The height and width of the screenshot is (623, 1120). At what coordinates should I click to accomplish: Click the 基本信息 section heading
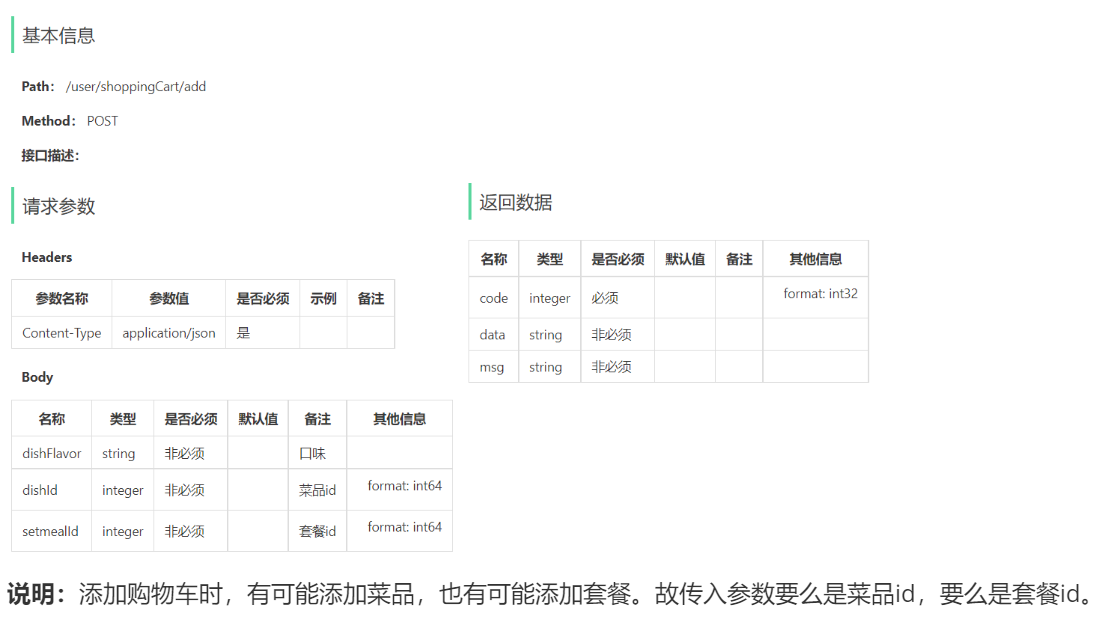tap(59, 36)
